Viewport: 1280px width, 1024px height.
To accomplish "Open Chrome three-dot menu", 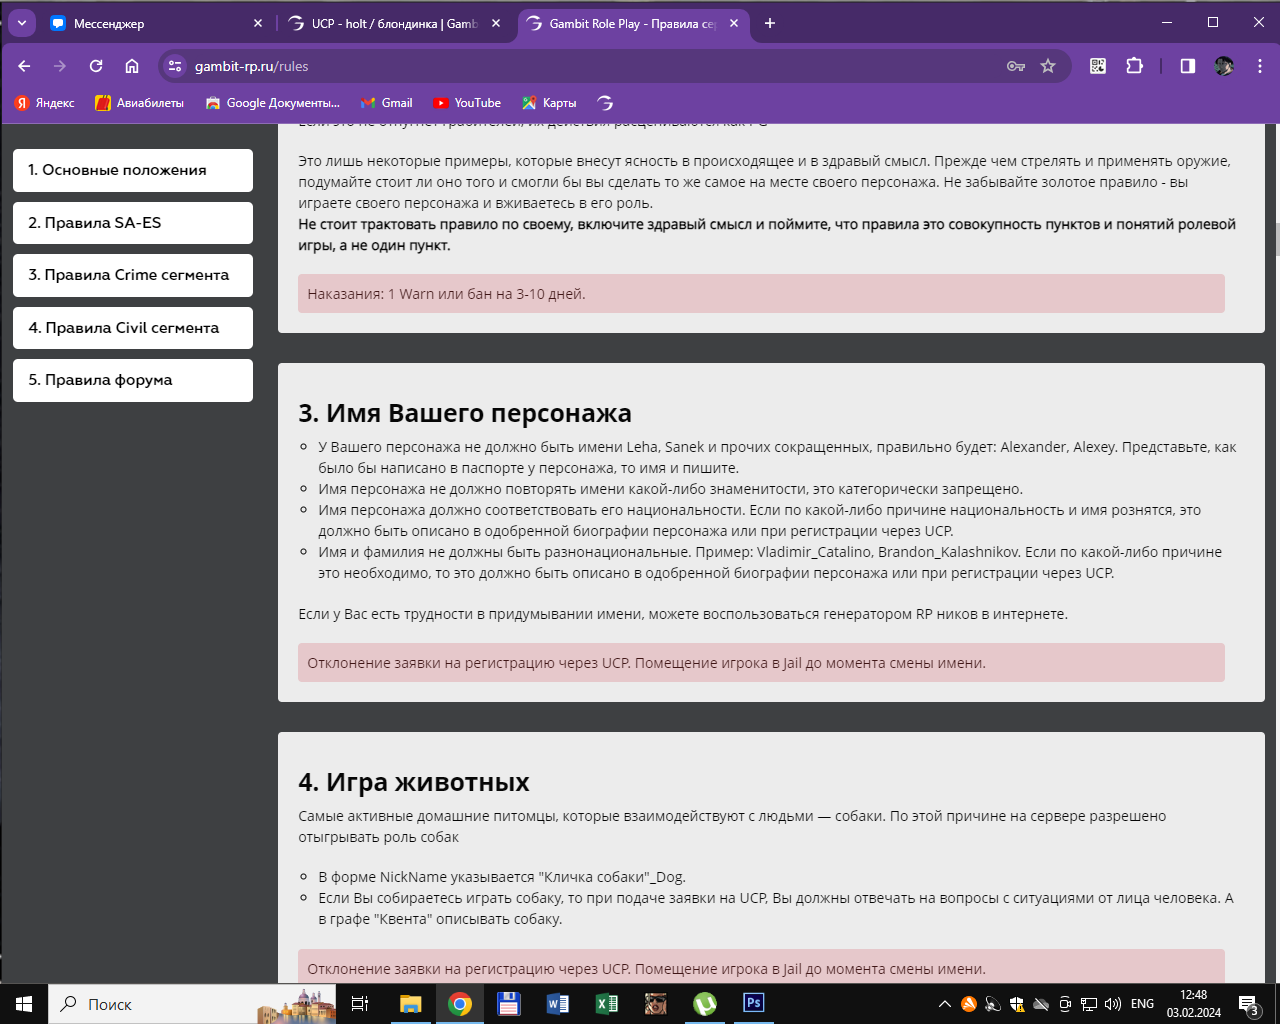I will 1259,66.
